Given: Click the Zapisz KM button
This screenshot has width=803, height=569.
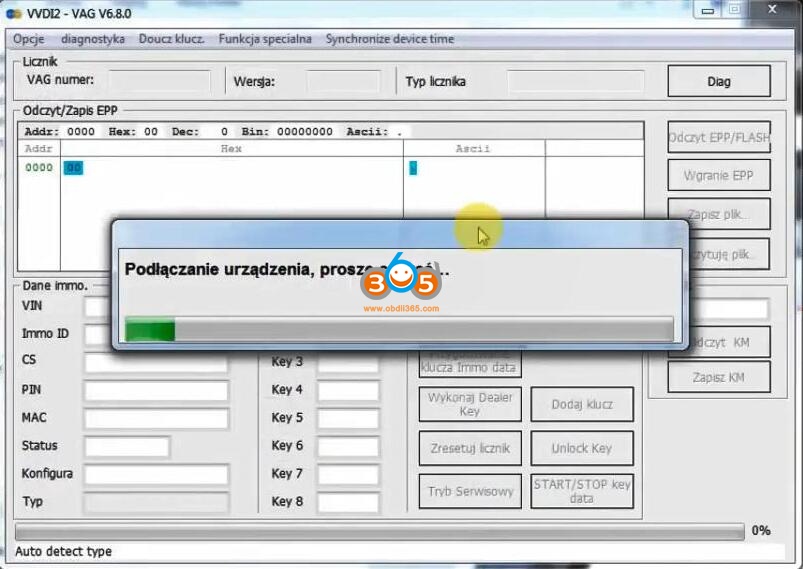Looking at the screenshot, I should pos(719,377).
